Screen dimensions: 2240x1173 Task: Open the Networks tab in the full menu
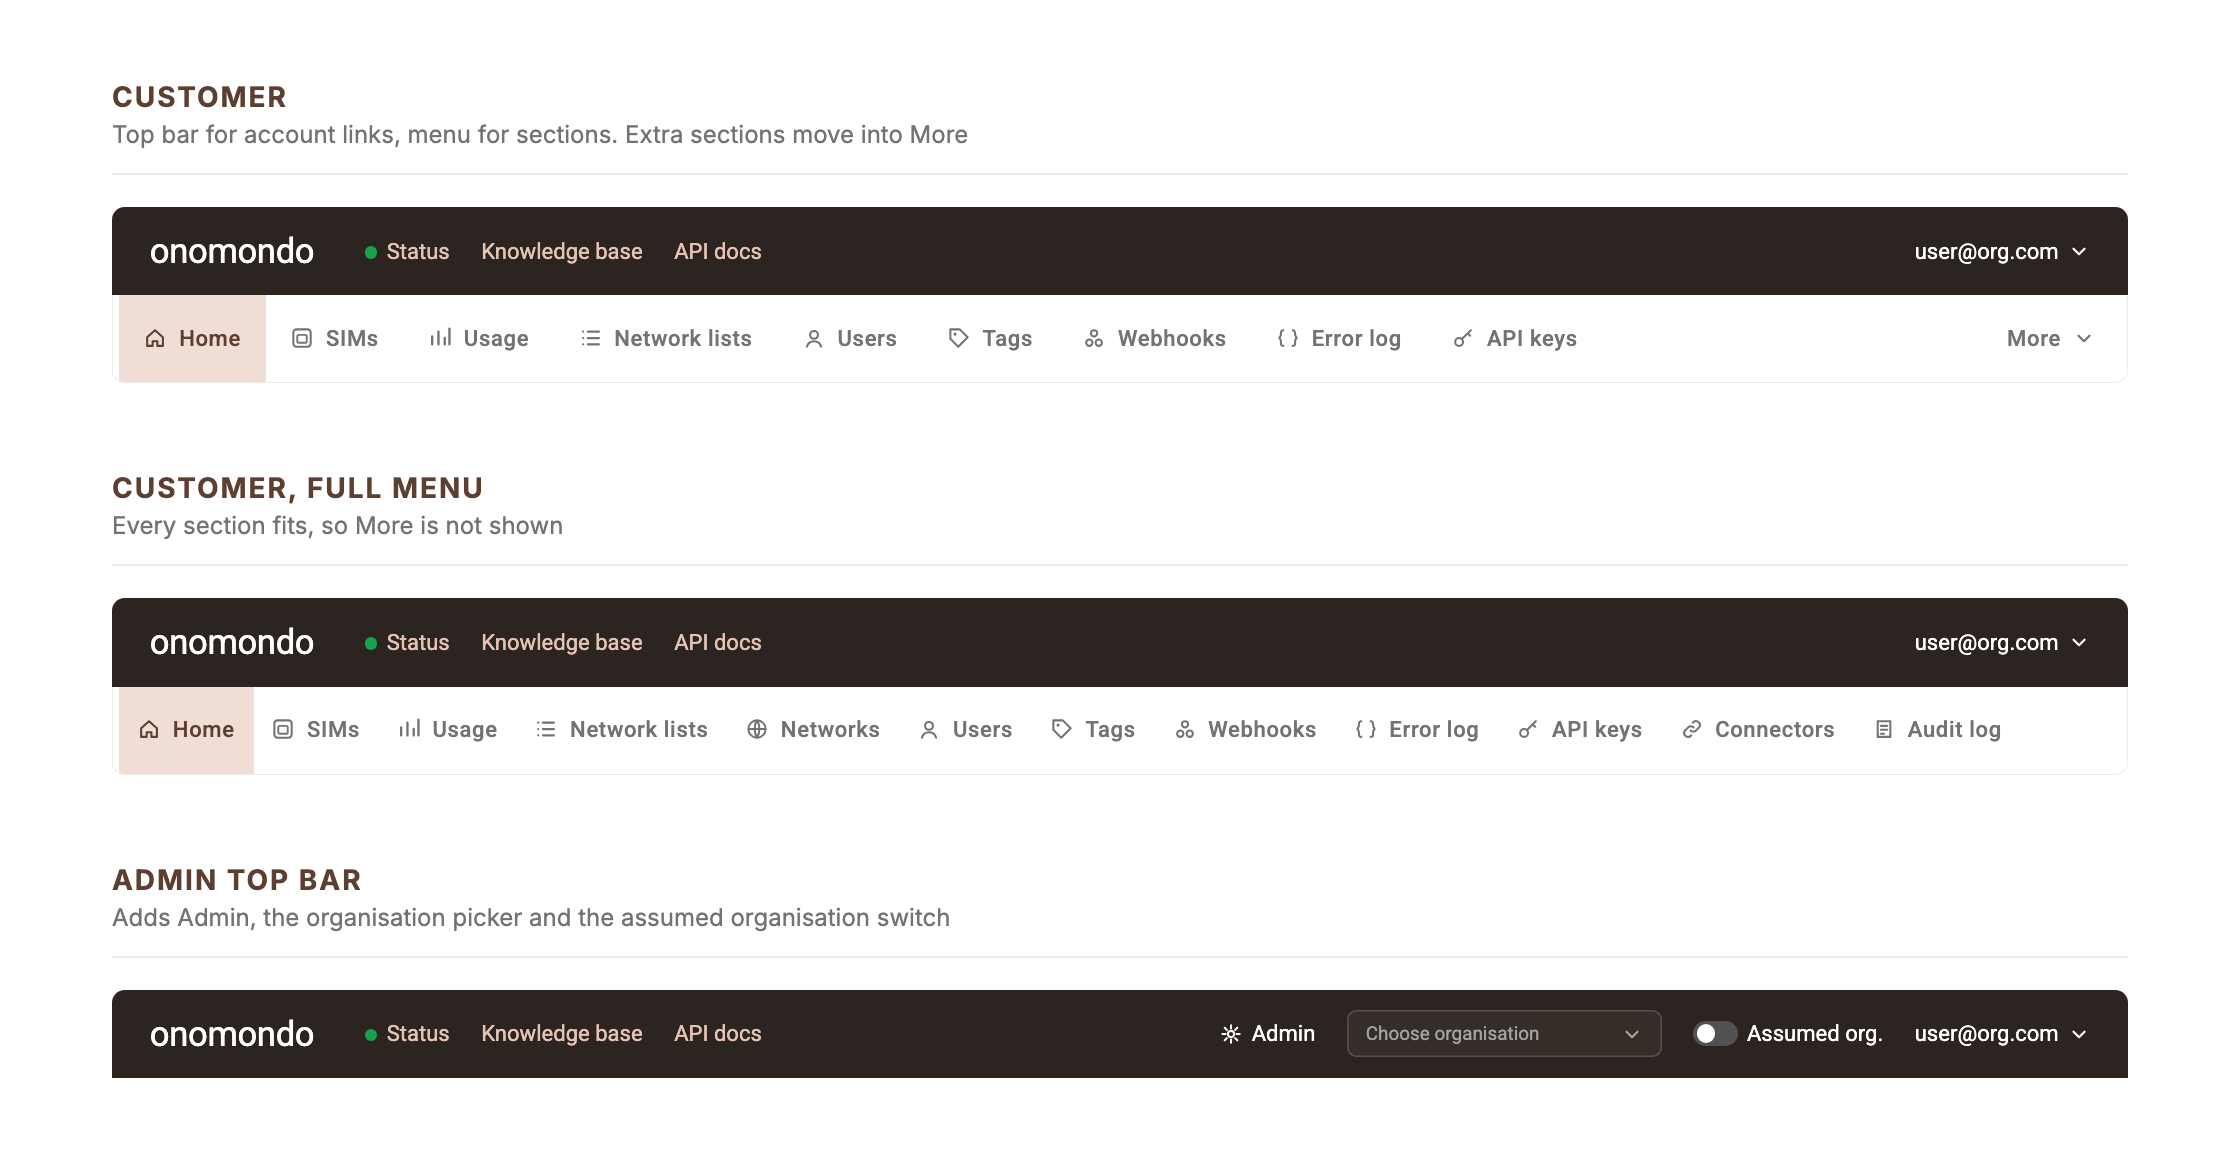coord(813,730)
